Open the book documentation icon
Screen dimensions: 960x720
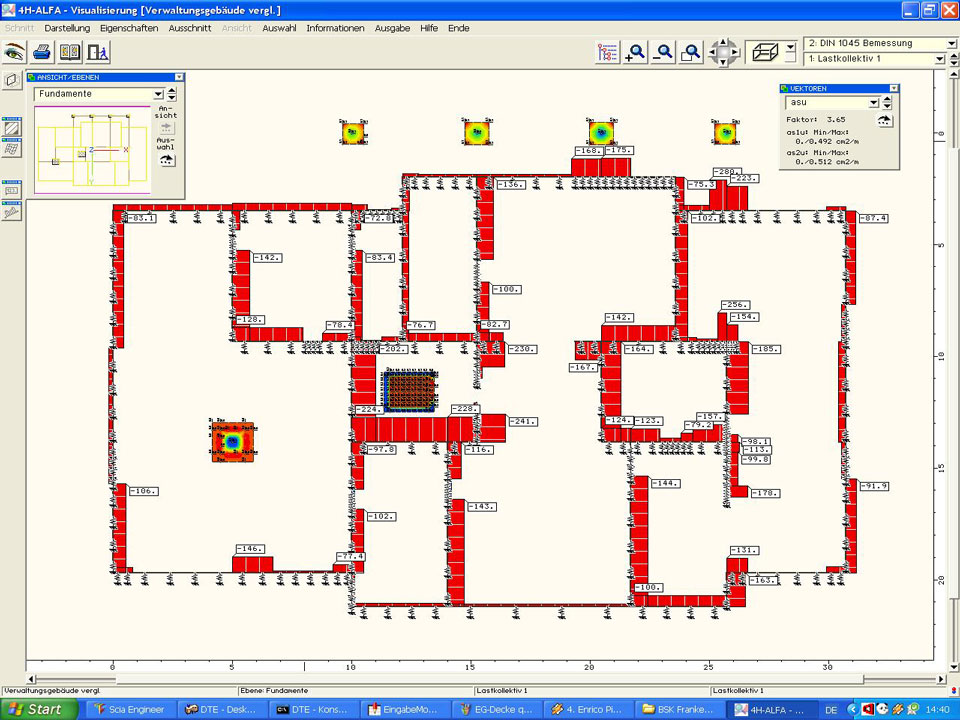point(70,52)
